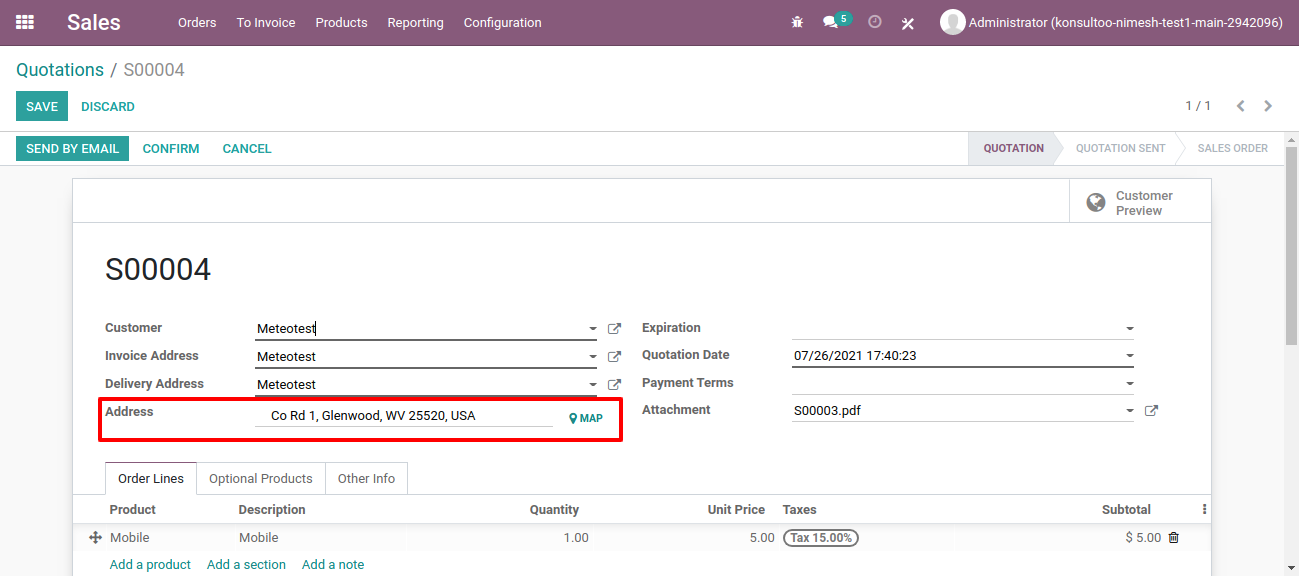This screenshot has height=576, width=1299.
Task: Open the apps grid menu
Action: [x=25, y=22]
